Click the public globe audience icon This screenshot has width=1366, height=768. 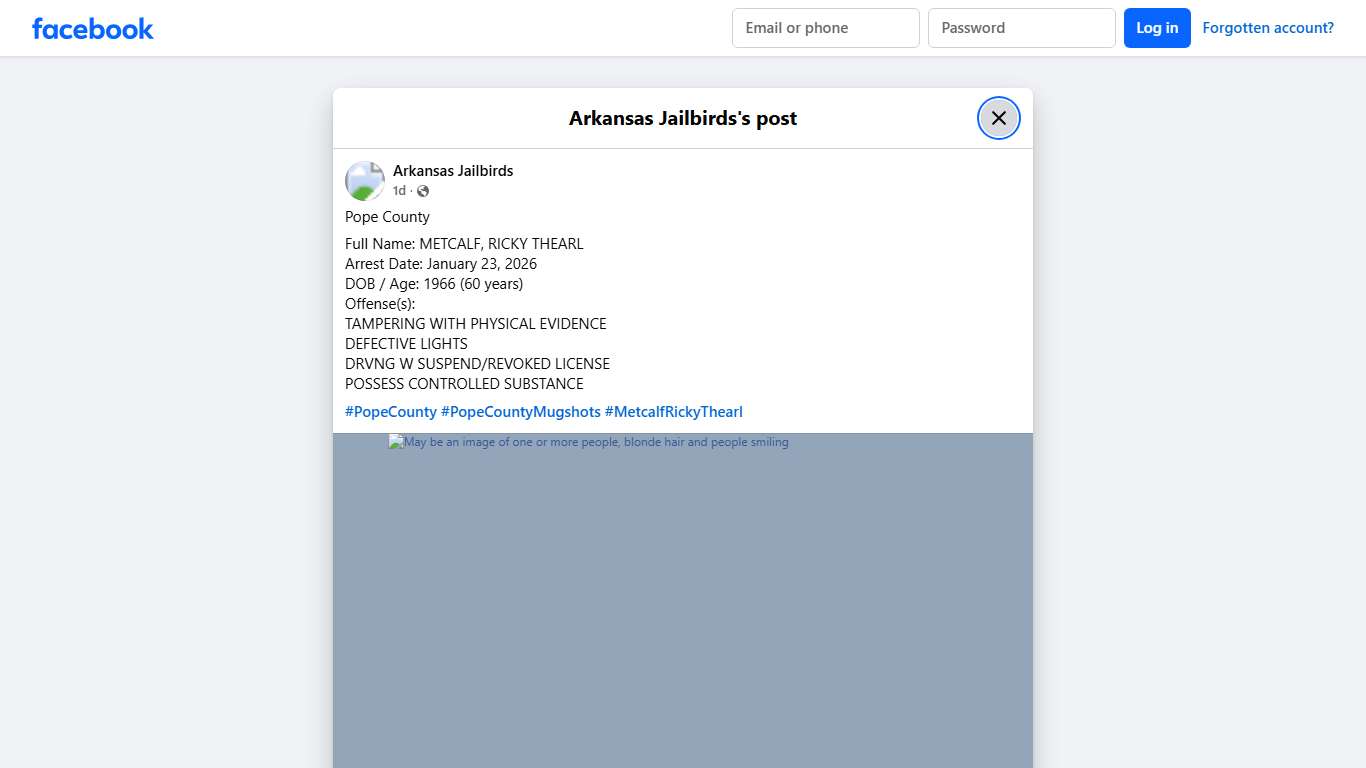coord(423,191)
